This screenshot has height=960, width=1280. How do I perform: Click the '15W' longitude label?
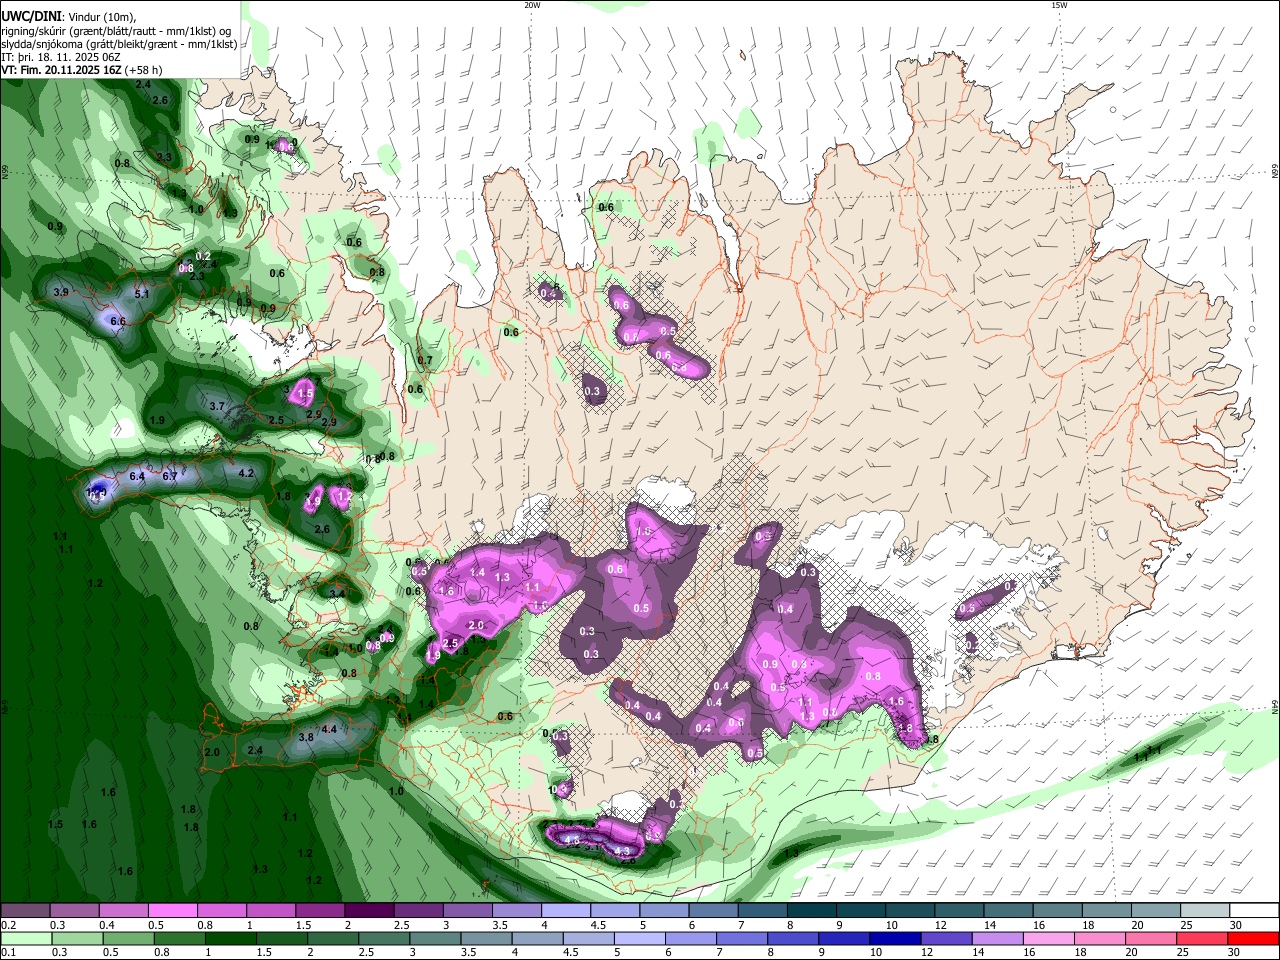click(x=1059, y=5)
